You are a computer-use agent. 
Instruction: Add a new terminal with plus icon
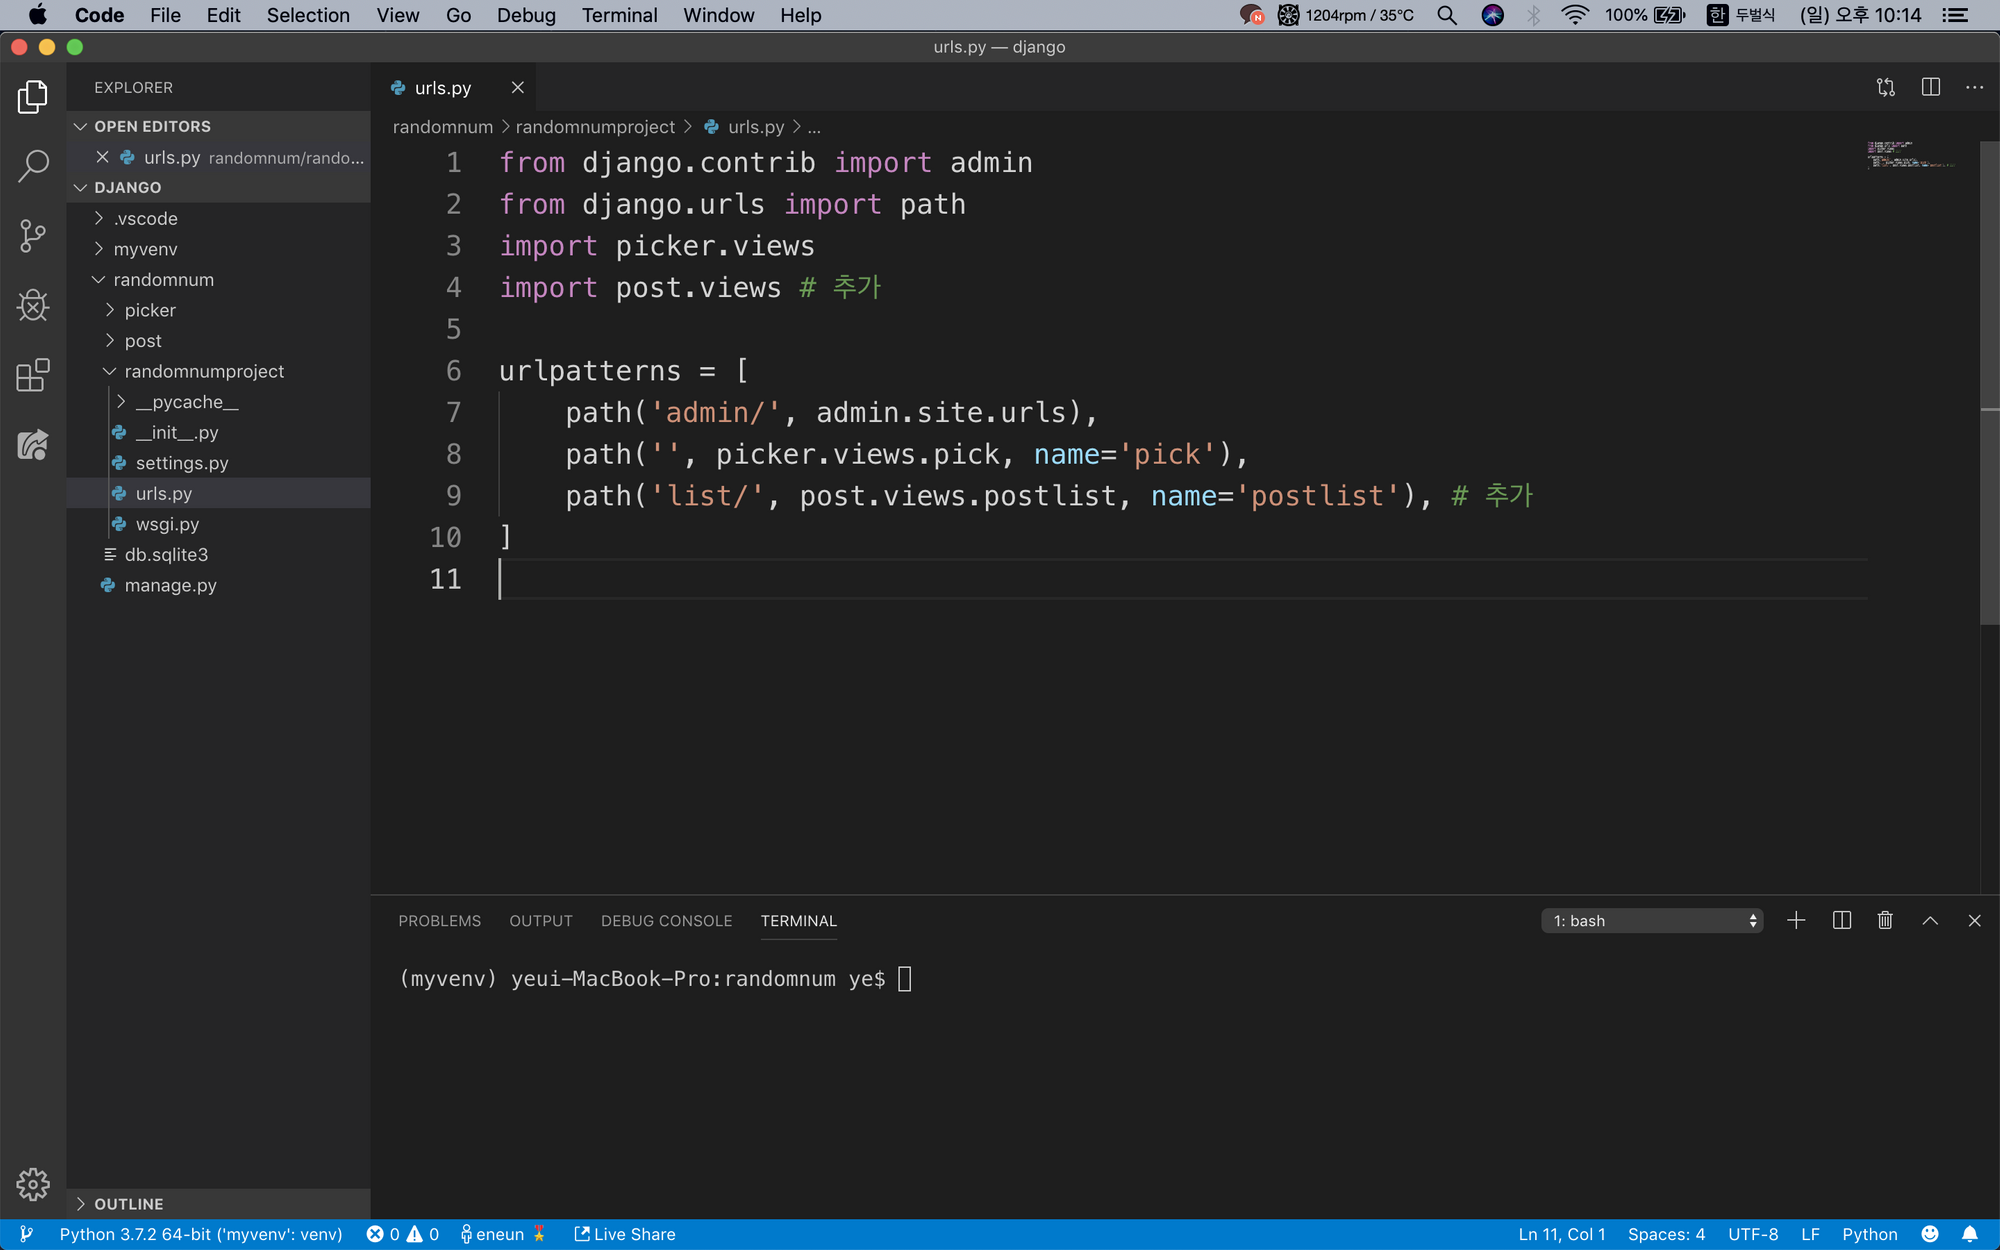tap(1796, 921)
